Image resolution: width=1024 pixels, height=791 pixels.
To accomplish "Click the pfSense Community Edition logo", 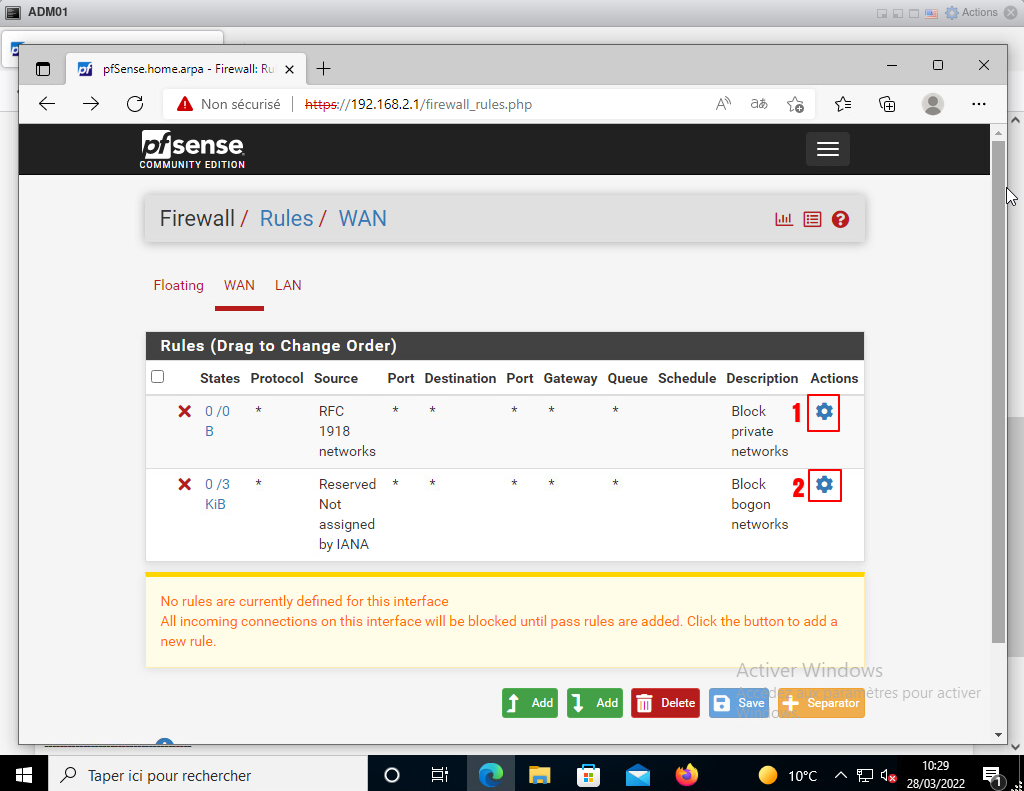I will click(x=192, y=149).
